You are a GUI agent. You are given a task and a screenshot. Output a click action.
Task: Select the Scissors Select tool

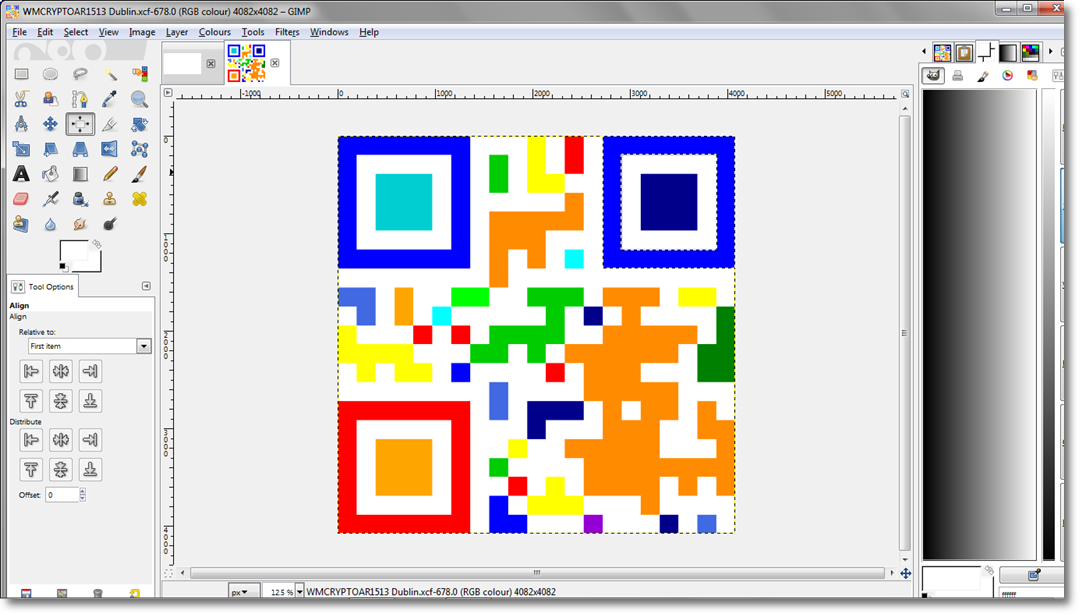21,99
